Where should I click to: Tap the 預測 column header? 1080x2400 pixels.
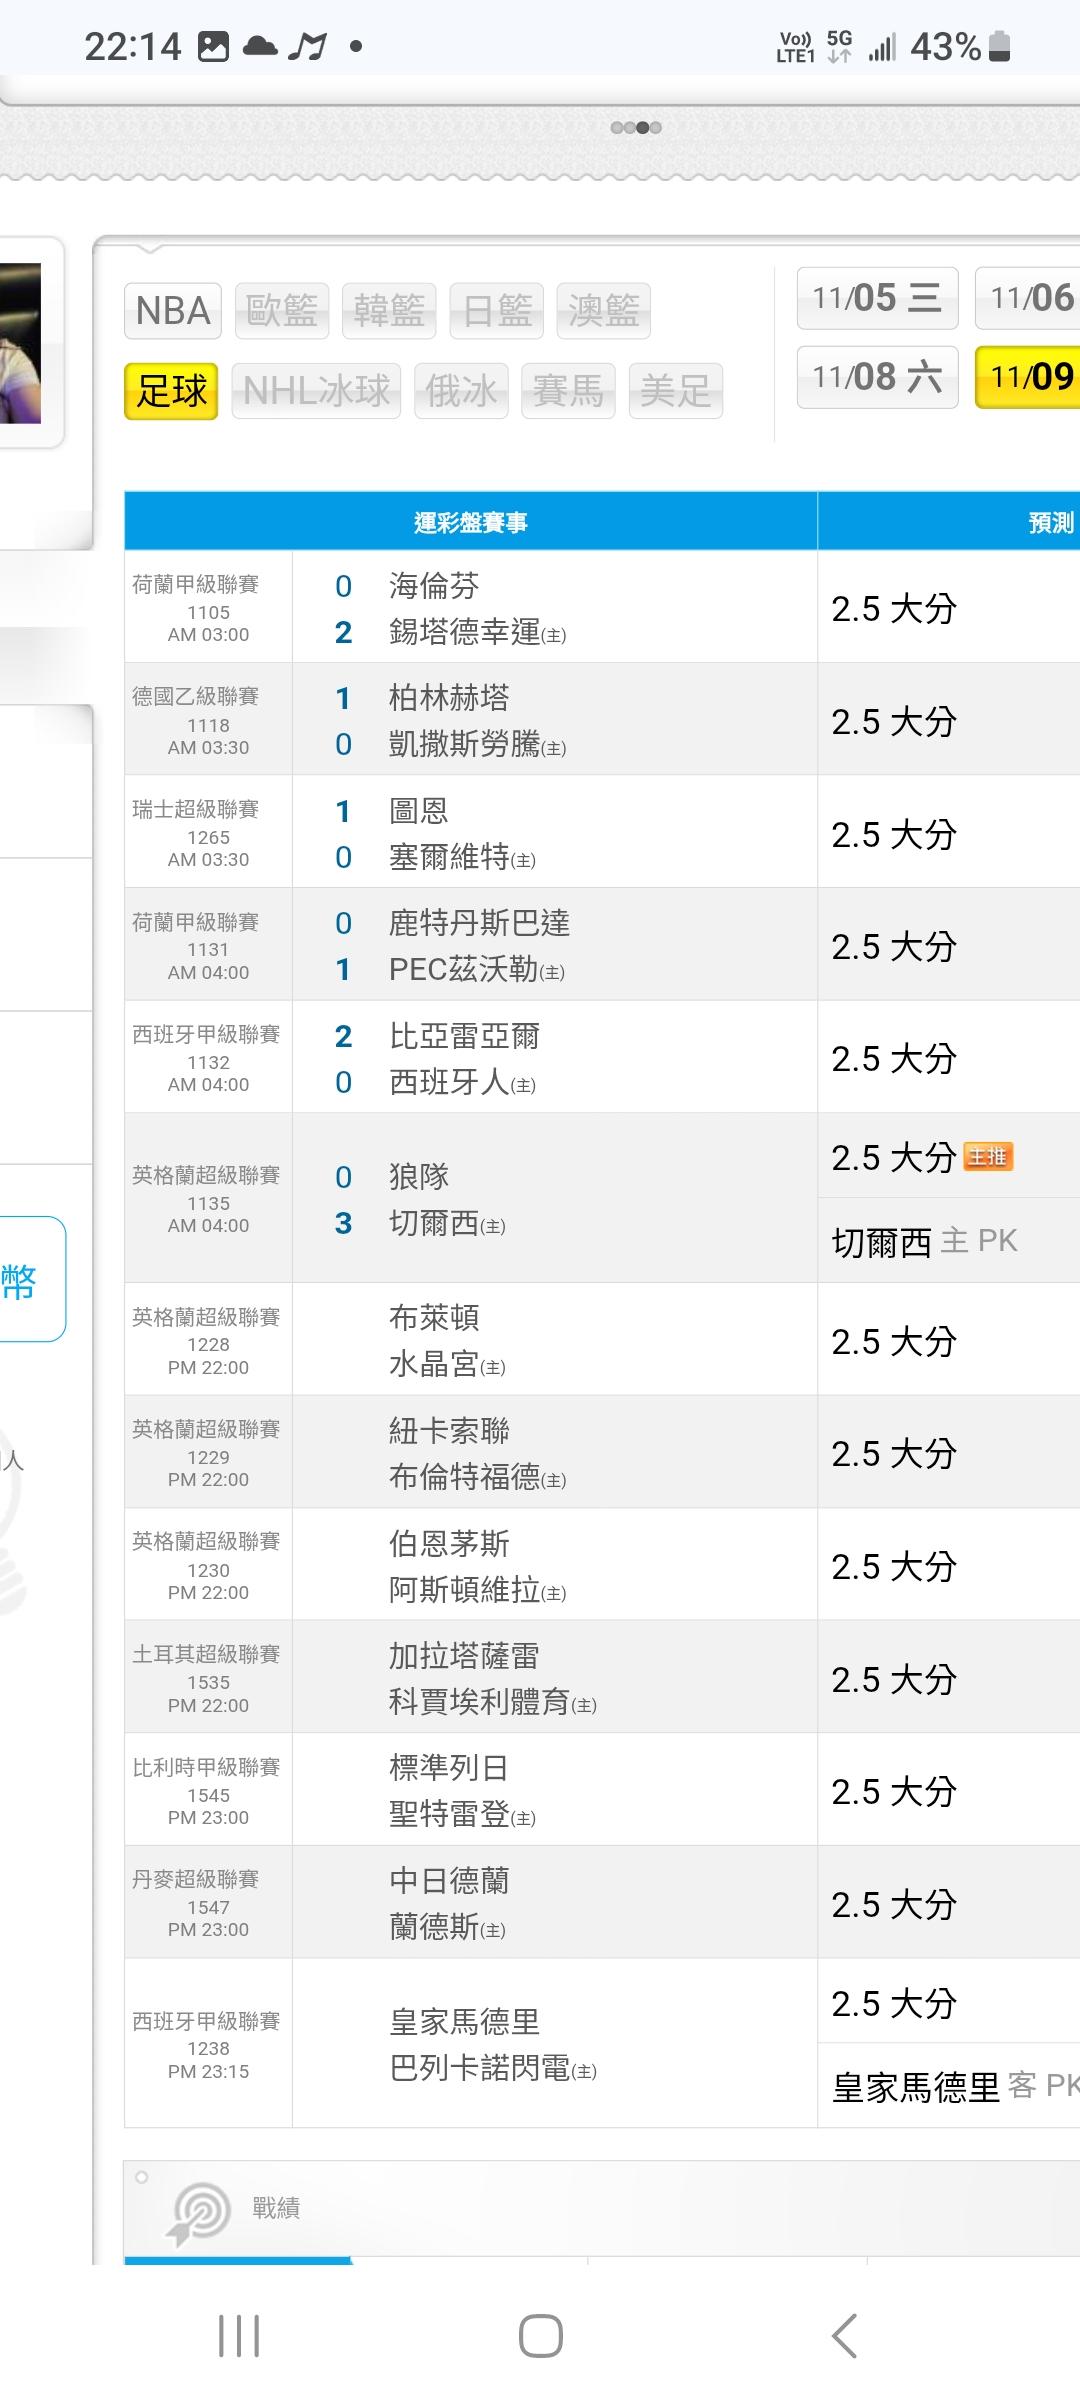coord(1051,522)
